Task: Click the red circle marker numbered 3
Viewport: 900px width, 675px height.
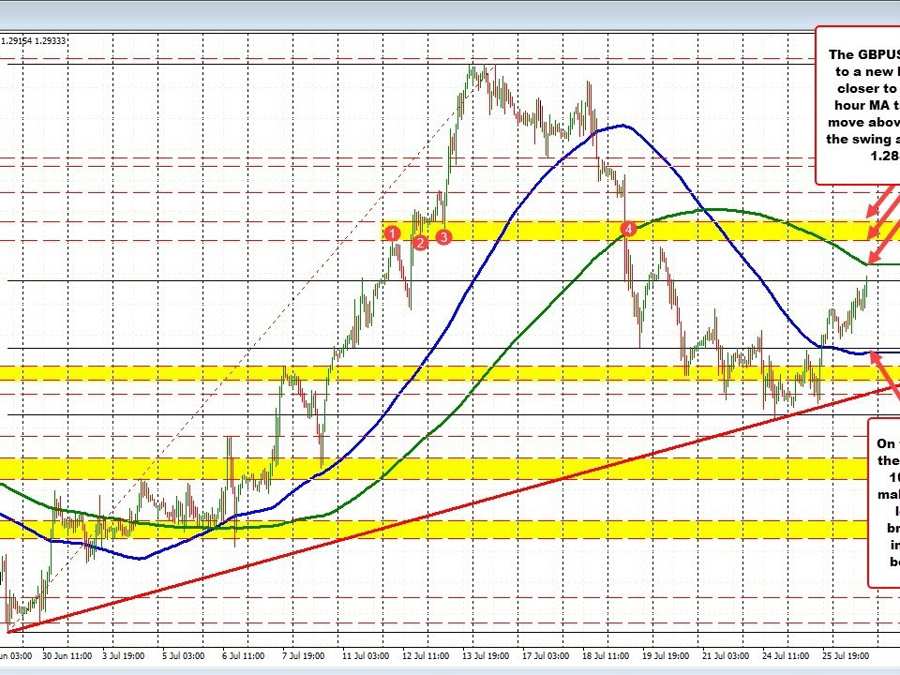Action: pos(444,235)
